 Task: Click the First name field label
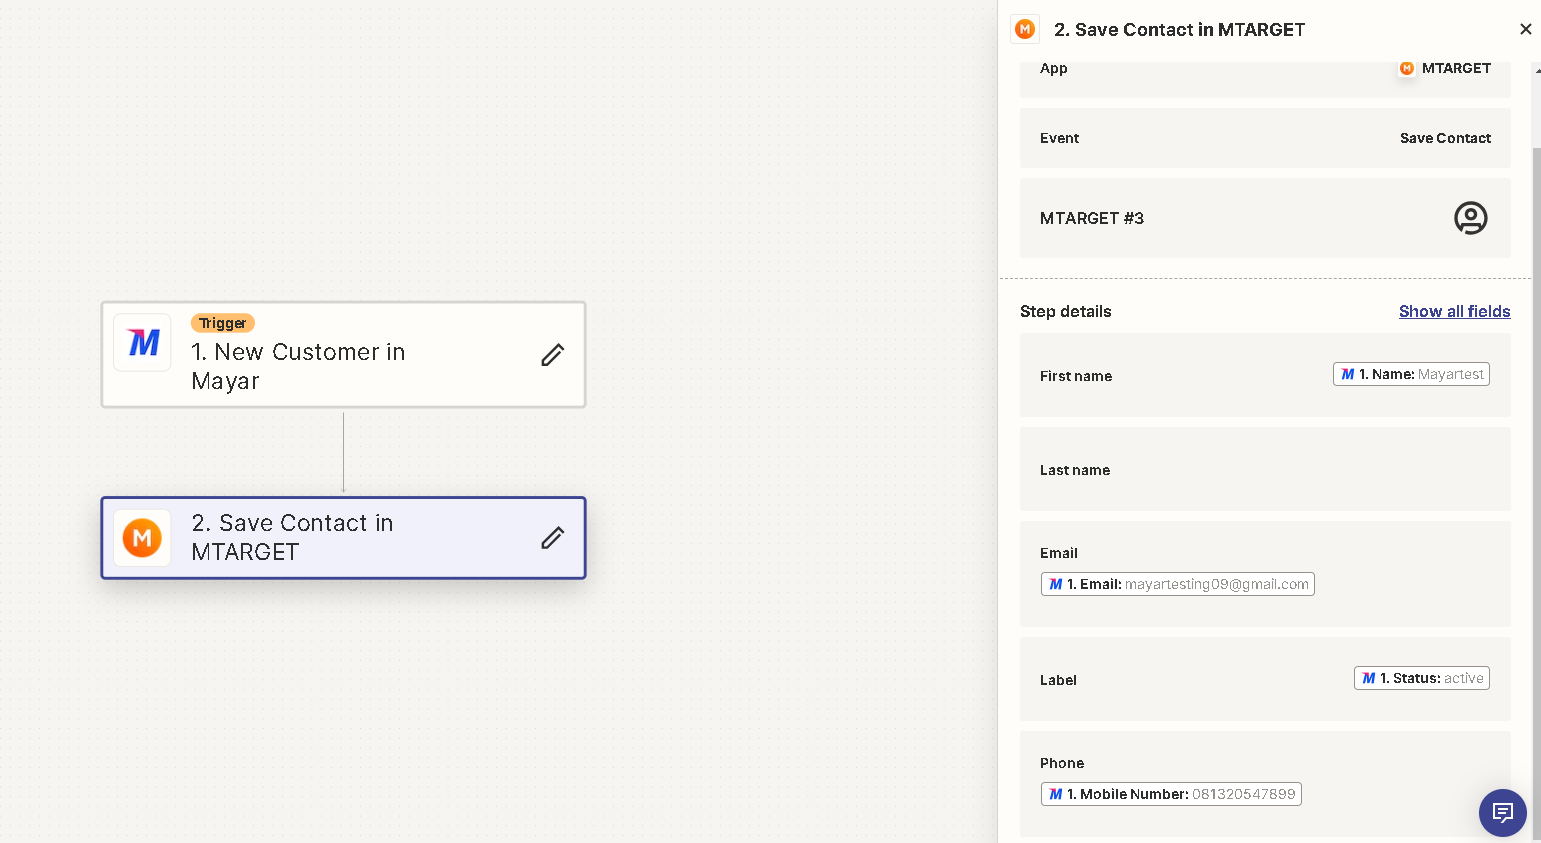click(1075, 376)
